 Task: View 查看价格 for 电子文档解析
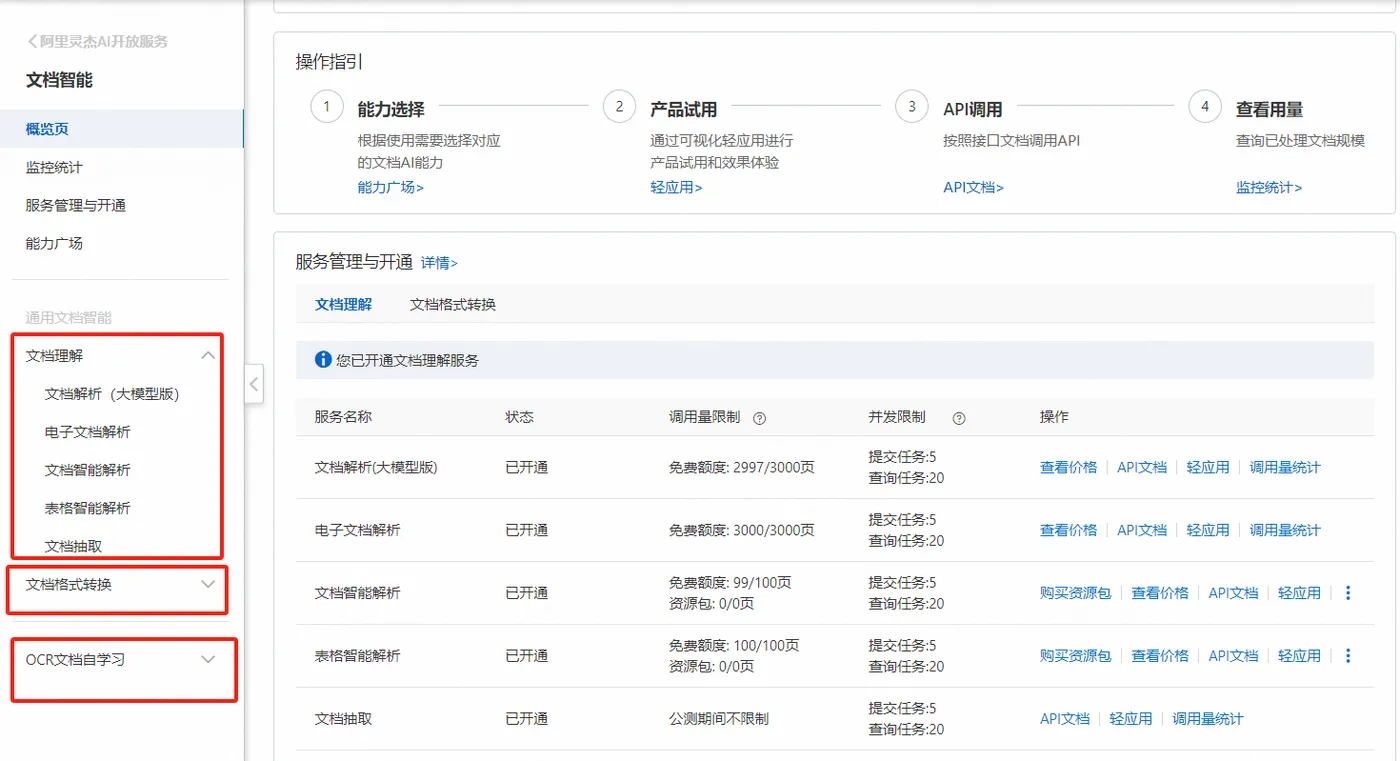pos(1069,530)
